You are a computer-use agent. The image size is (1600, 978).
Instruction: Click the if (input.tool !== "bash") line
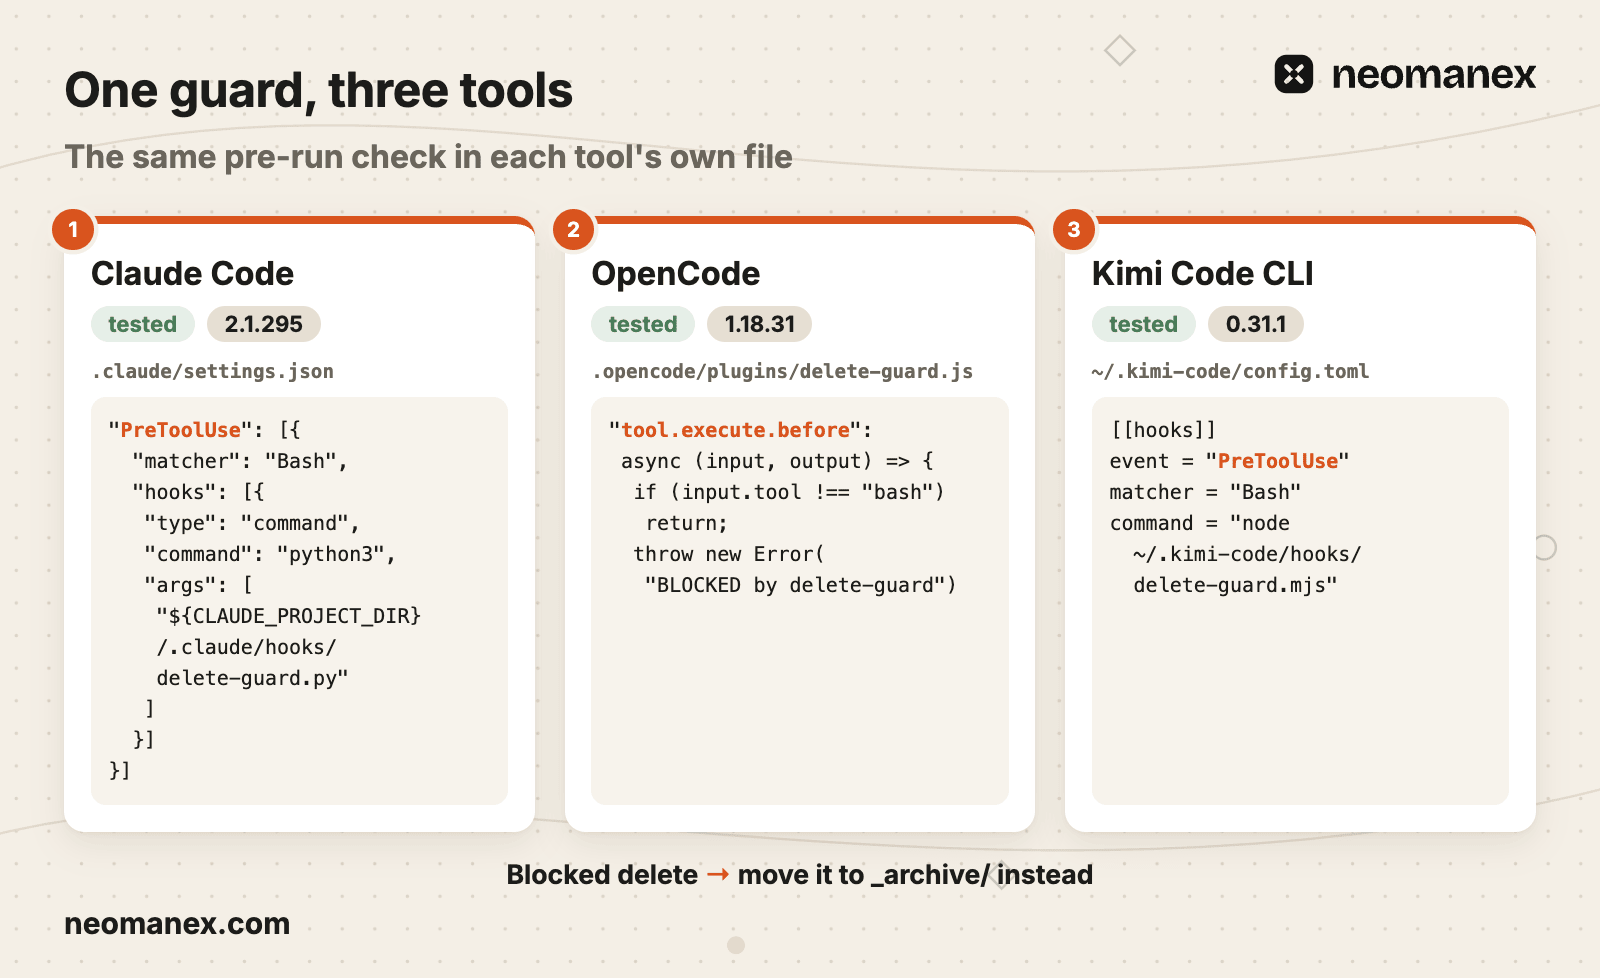click(789, 492)
